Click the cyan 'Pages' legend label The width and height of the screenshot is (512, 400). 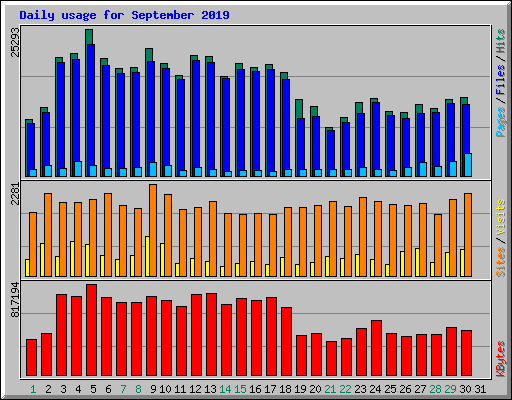(501, 122)
